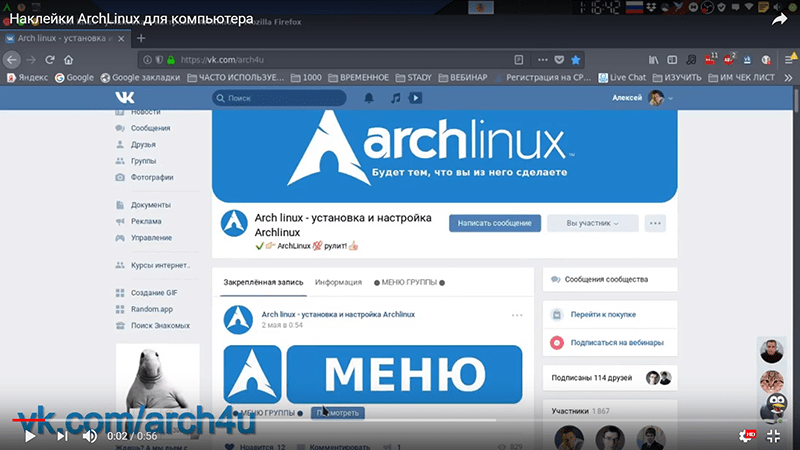Open Сообщения in VK sidebar
This screenshot has width=800, height=450.
[x=150, y=128]
